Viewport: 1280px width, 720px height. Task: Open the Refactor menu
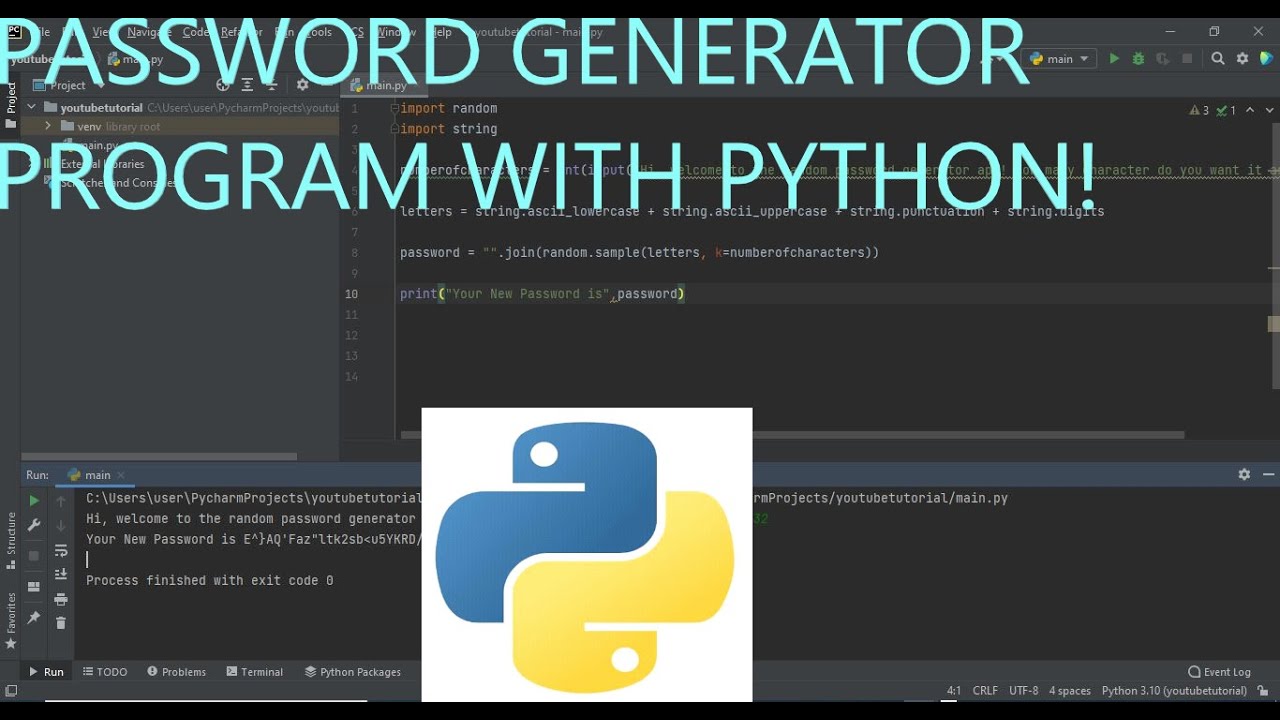(x=241, y=32)
